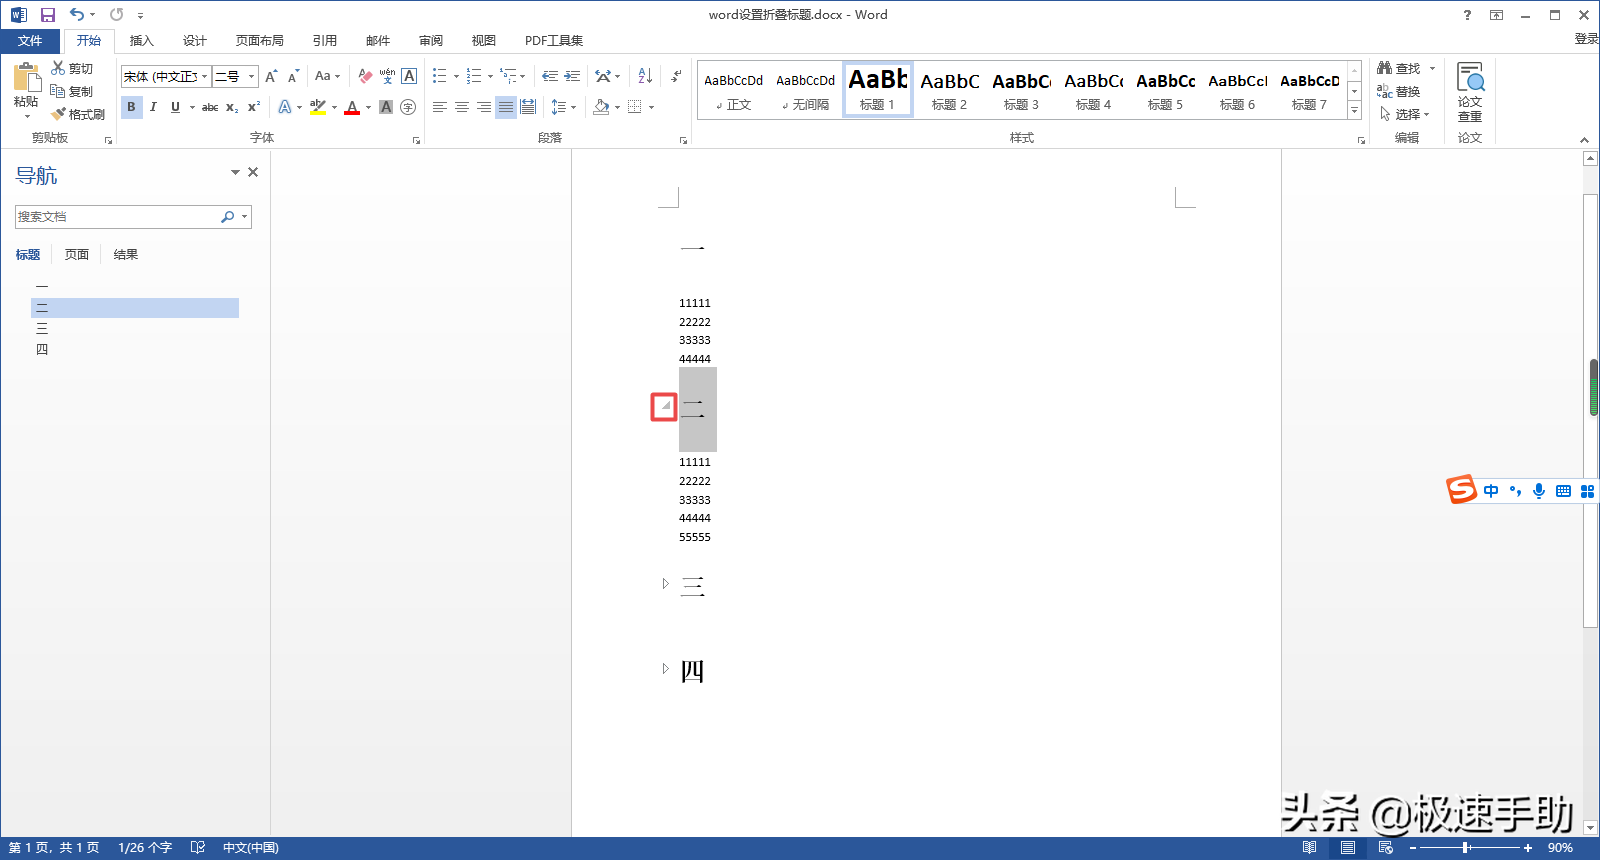This screenshot has width=1600, height=860.
Task: Collapse heading 二 with the triangle
Action: pos(665,406)
